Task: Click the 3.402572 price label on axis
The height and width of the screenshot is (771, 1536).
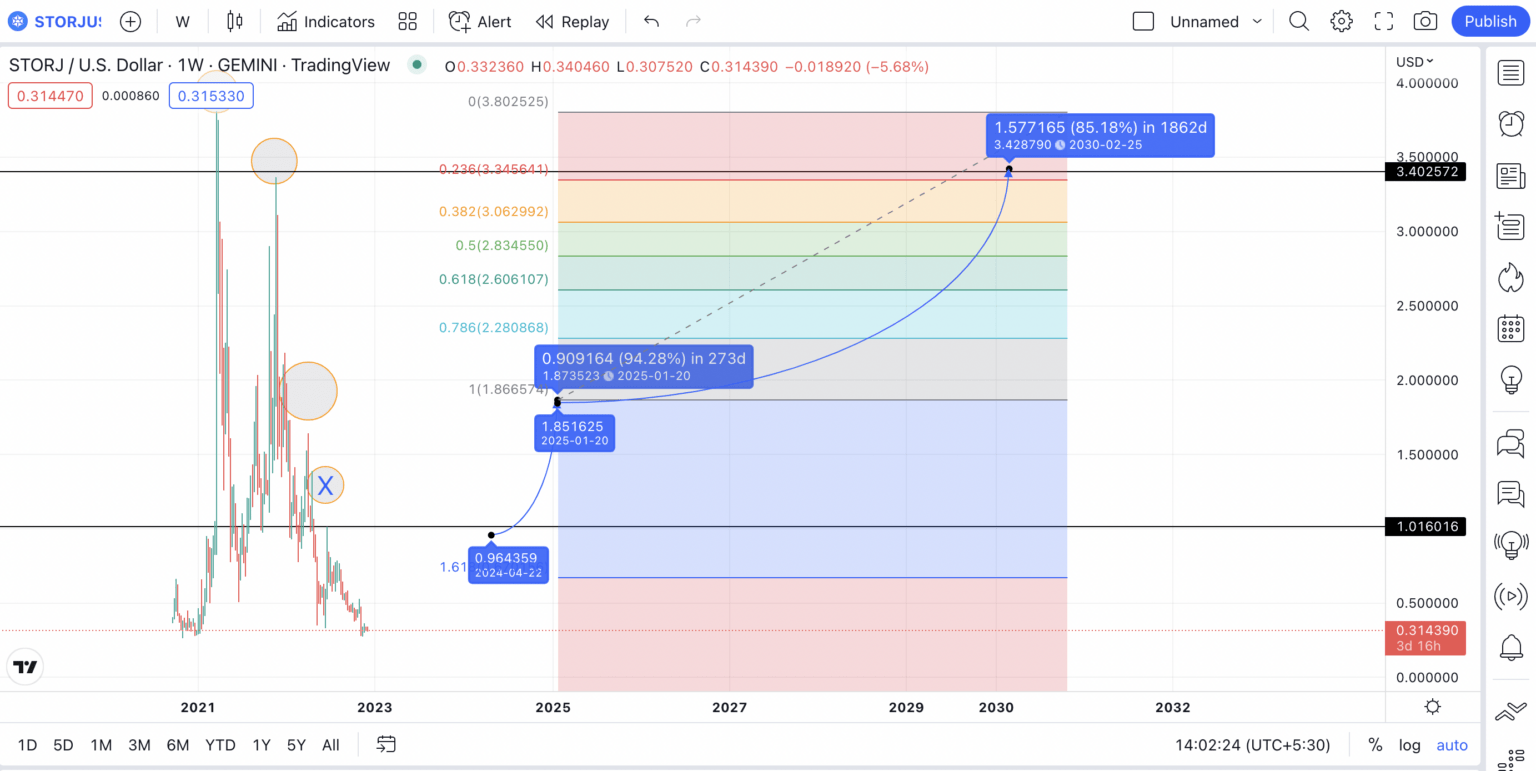Action: [1425, 172]
